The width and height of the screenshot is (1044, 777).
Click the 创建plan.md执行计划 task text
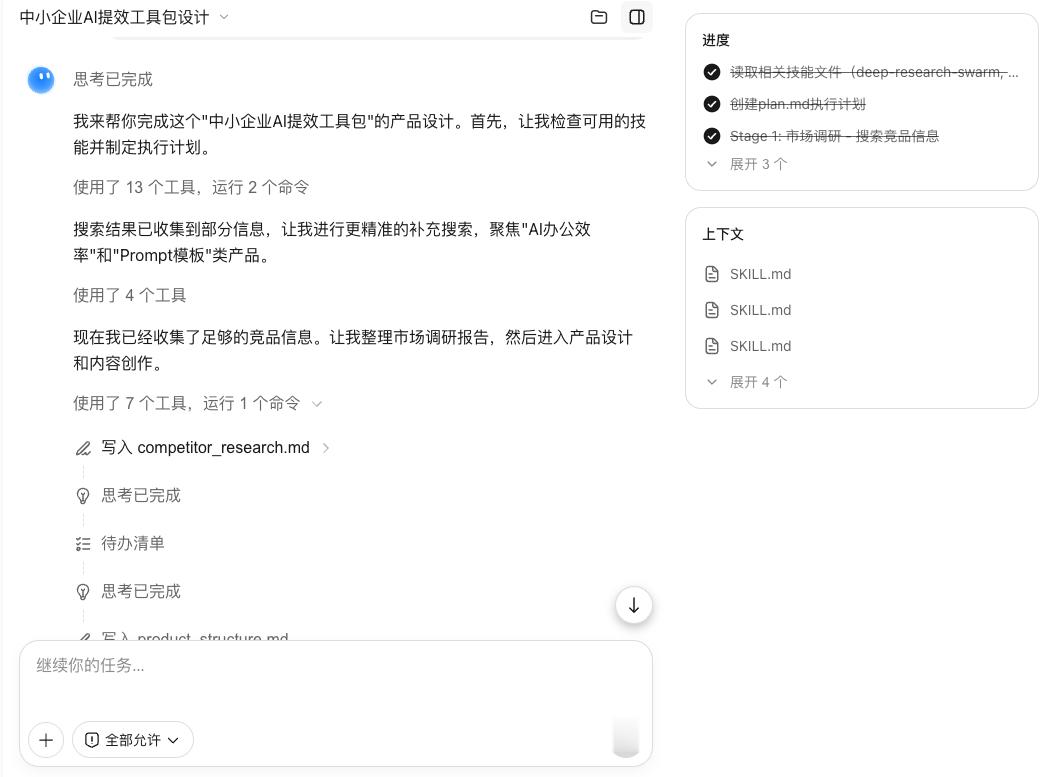(798, 104)
